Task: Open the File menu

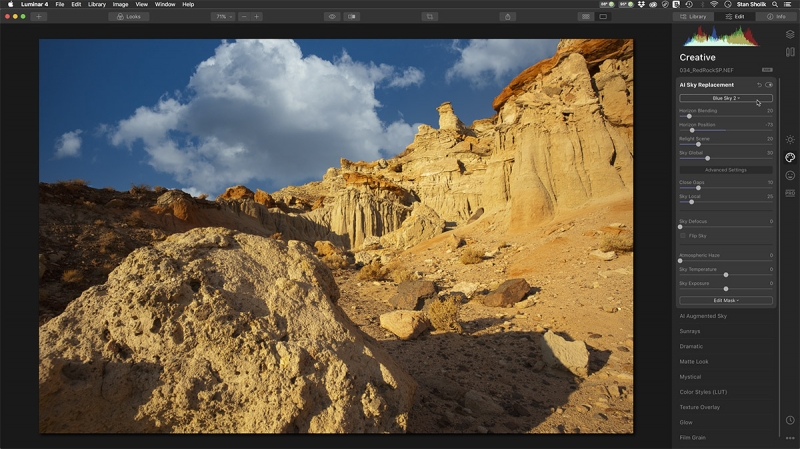Action: (x=60, y=4)
